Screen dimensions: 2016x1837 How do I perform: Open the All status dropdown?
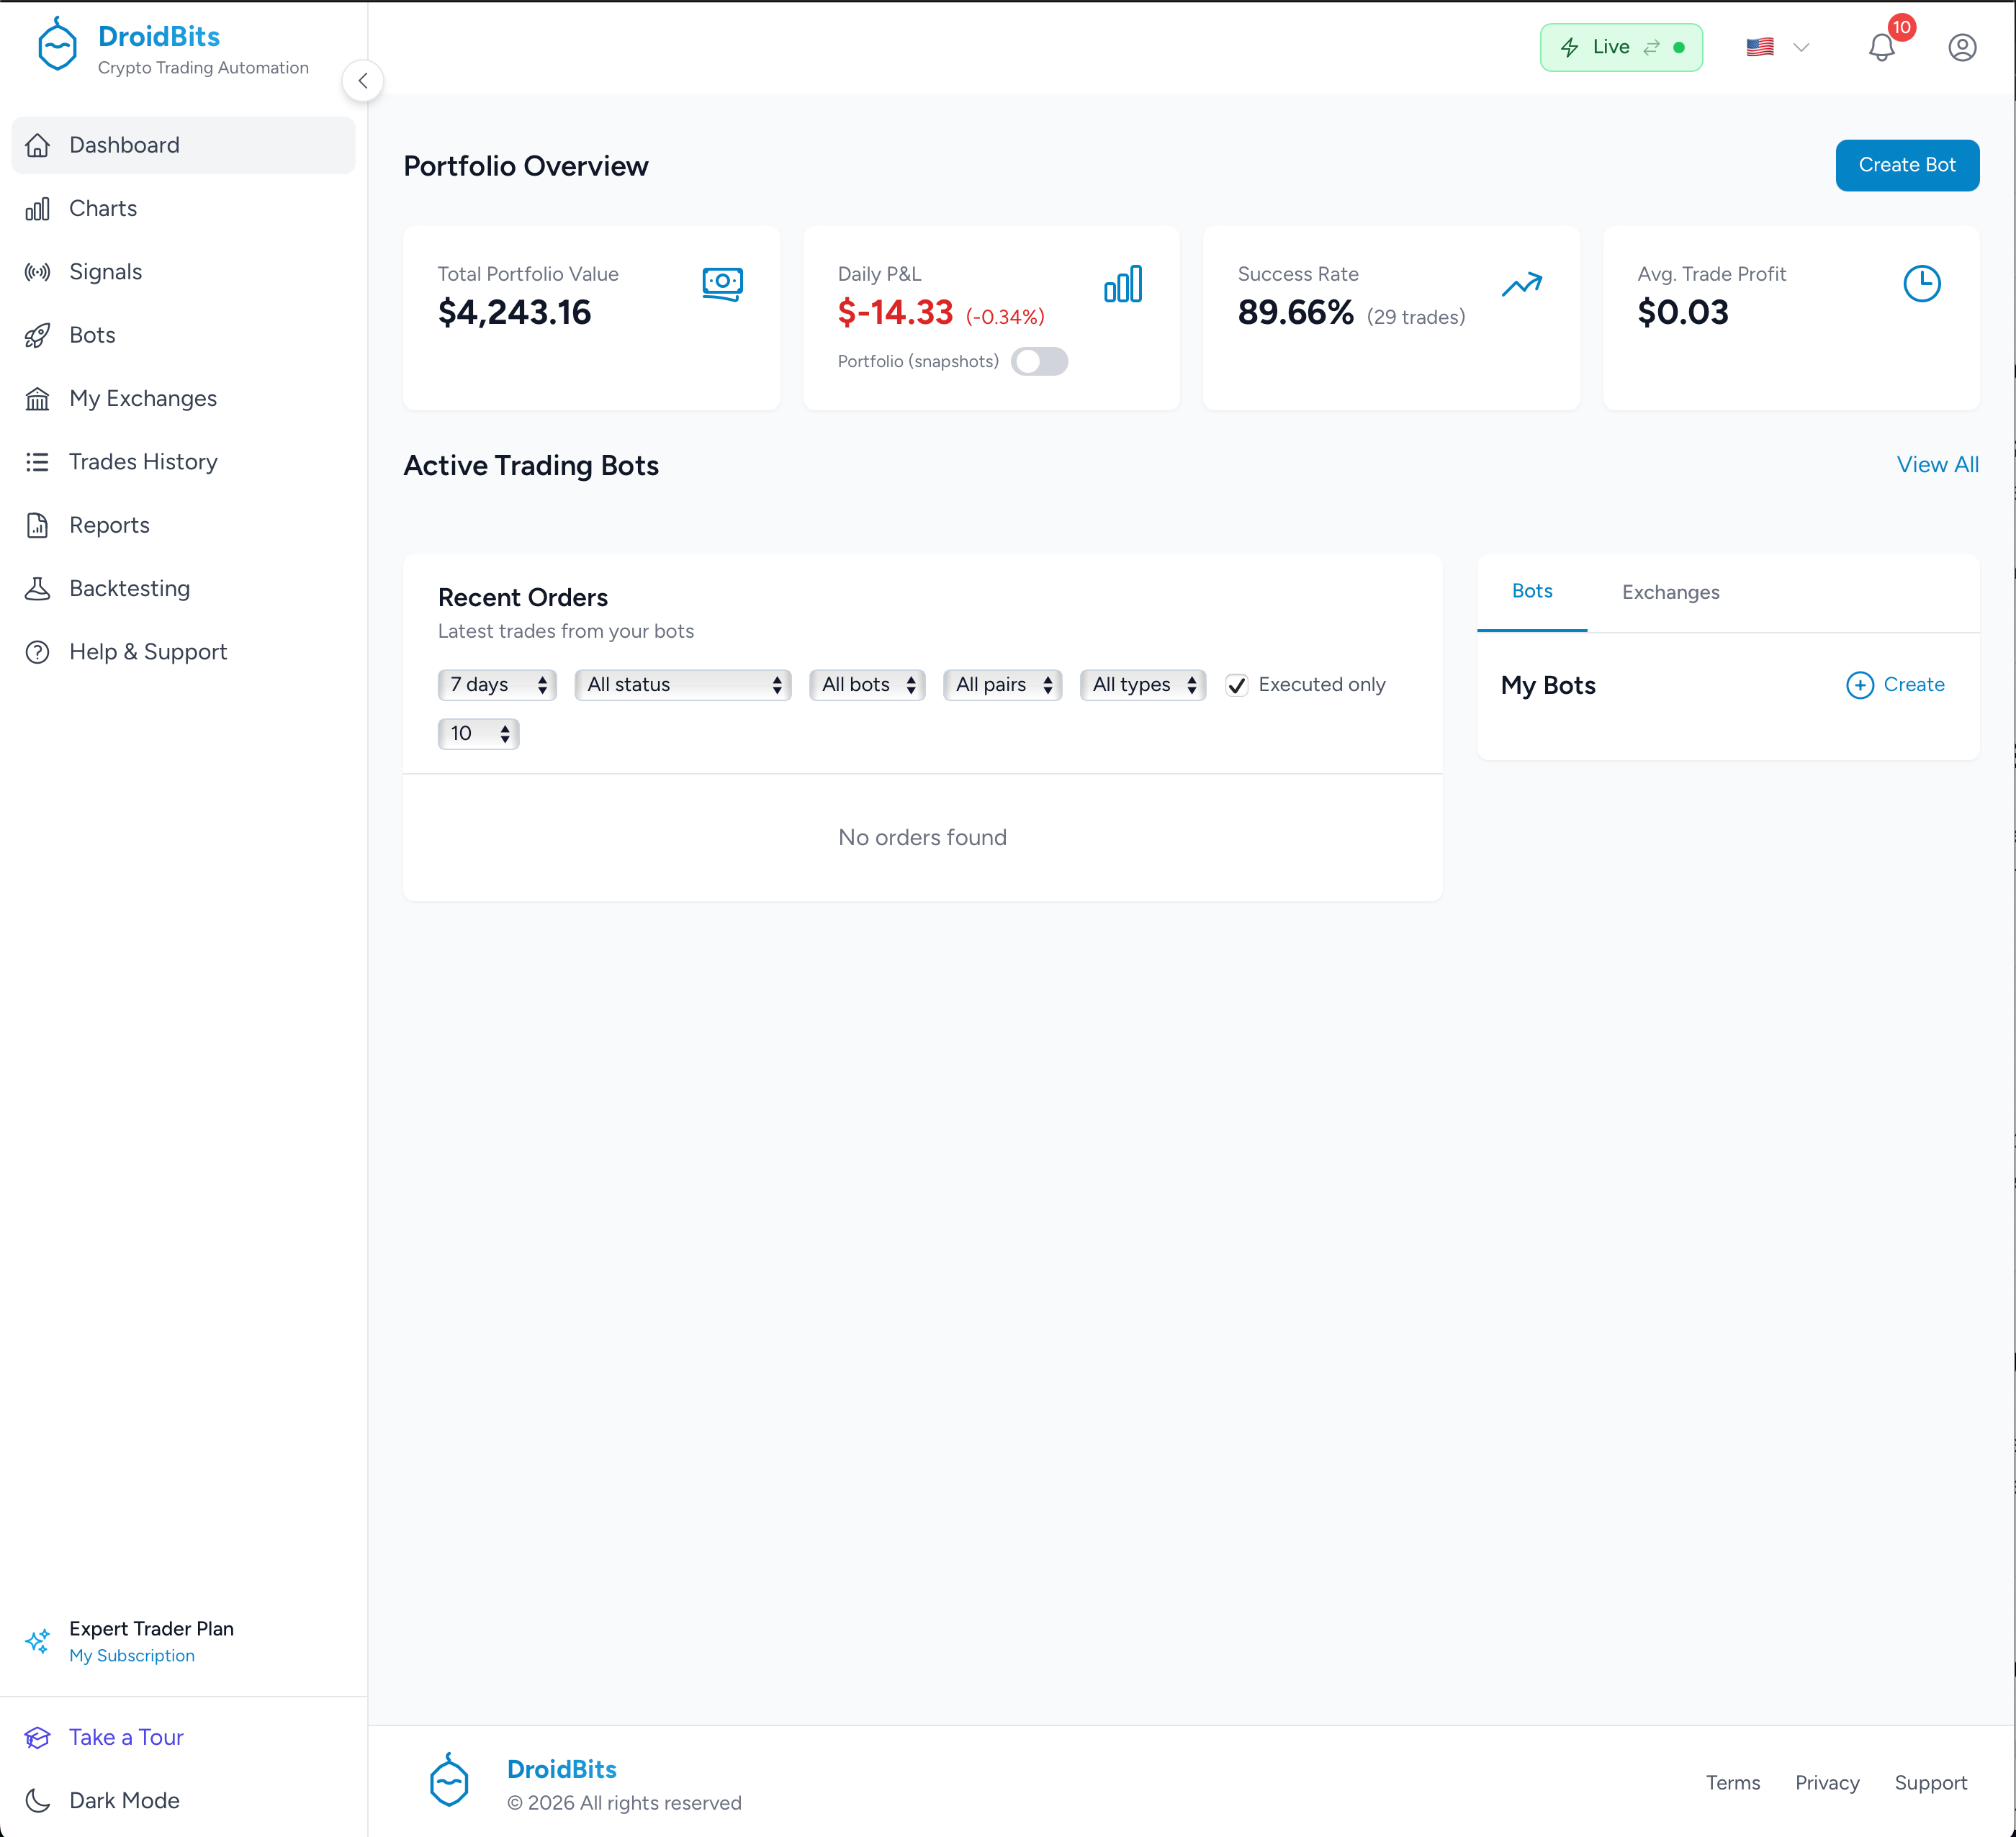[x=683, y=684]
